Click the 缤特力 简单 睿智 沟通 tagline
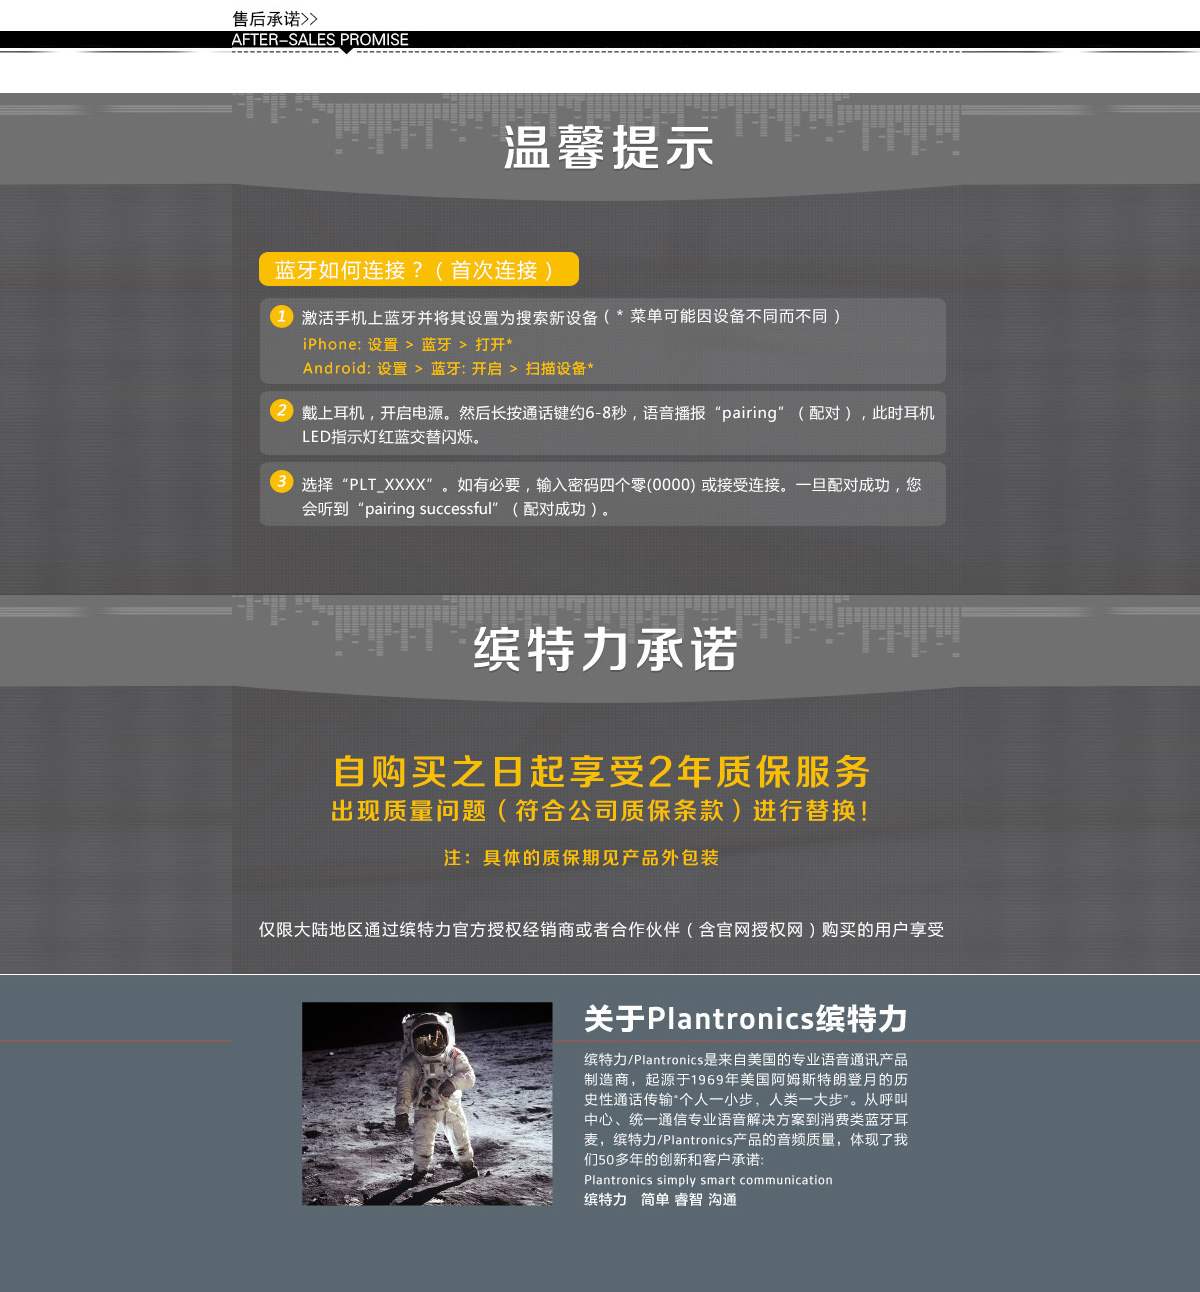This screenshot has height=1292, width=1200. click(x=660, y=1200)
